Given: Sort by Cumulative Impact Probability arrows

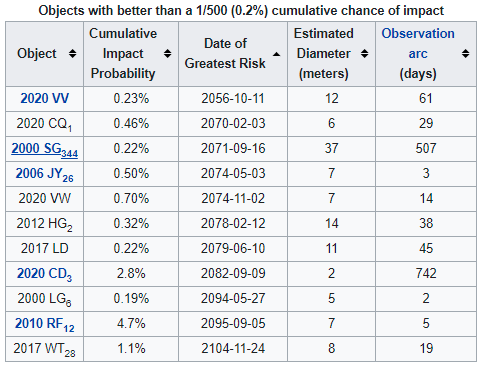Looking at the screenshot, I should [x=168, y=53].
